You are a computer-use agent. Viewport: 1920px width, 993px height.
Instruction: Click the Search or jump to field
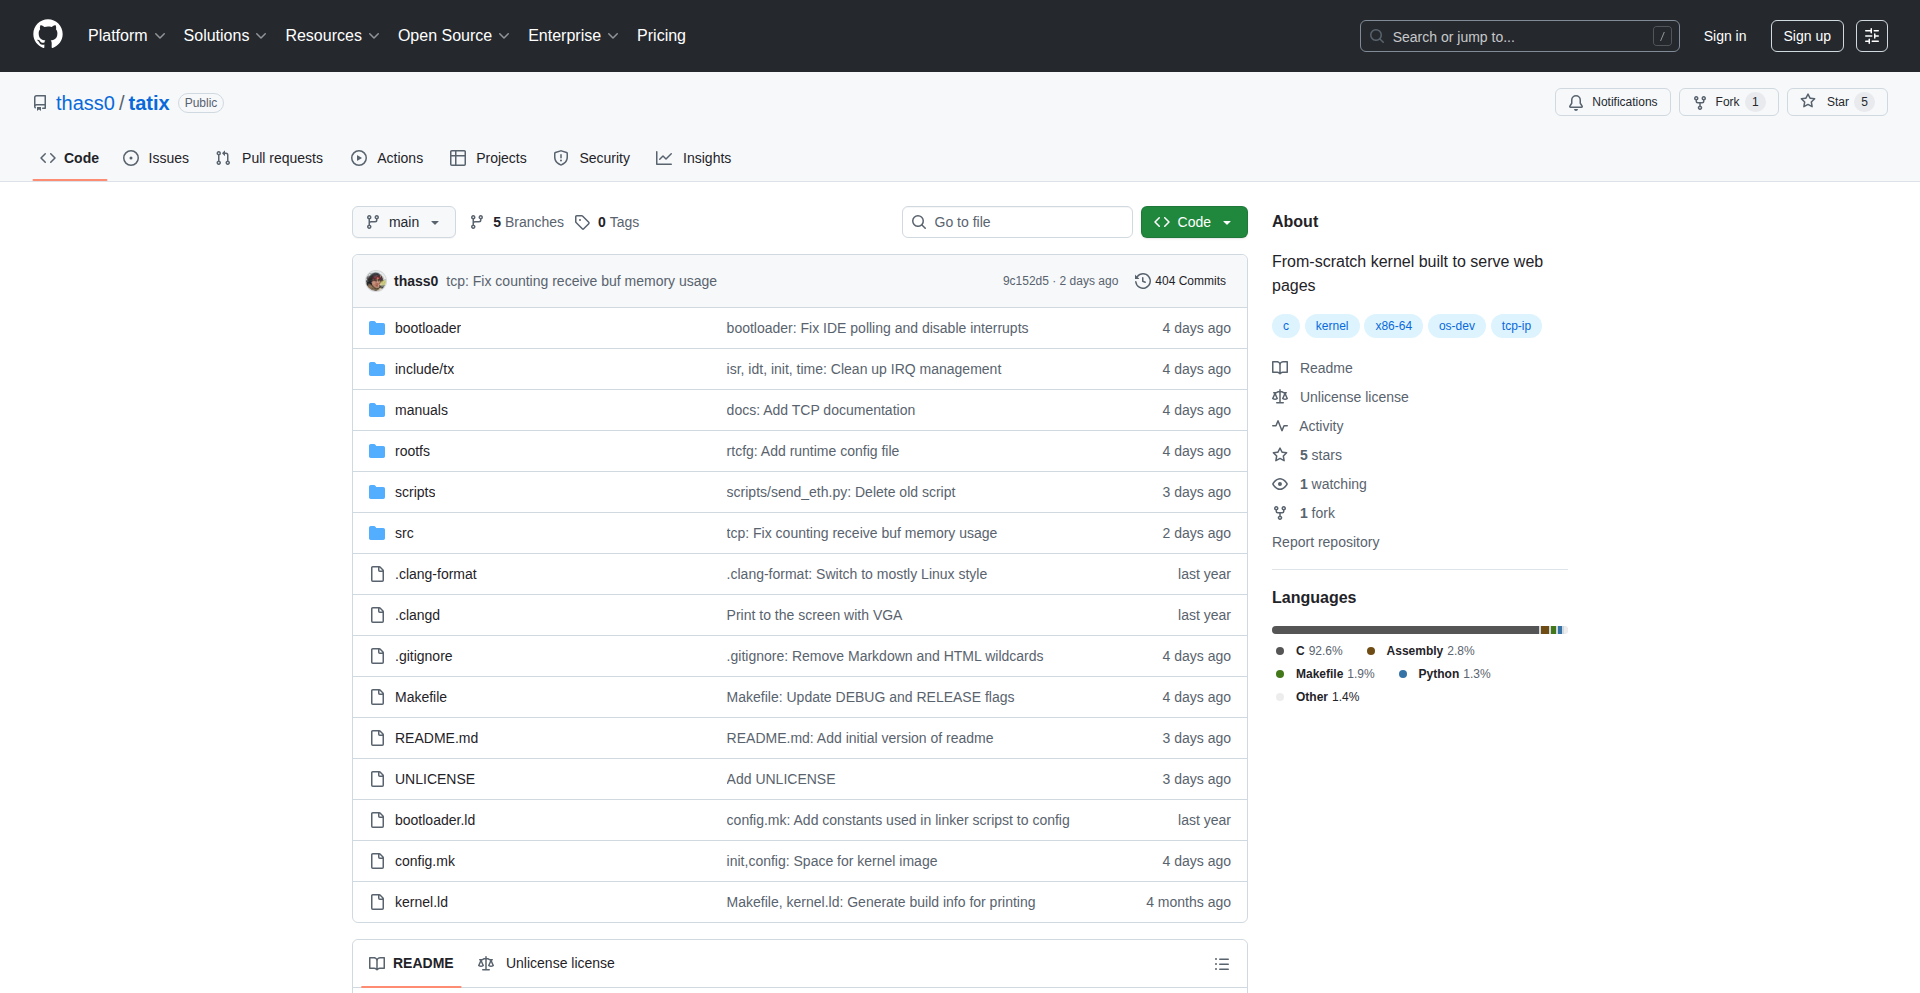(x=1519, y=36)
